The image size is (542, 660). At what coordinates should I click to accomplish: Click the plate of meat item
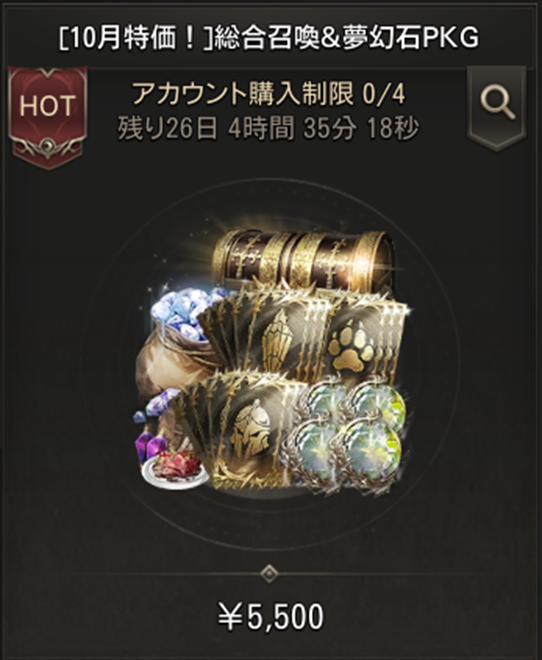[174, 468]
